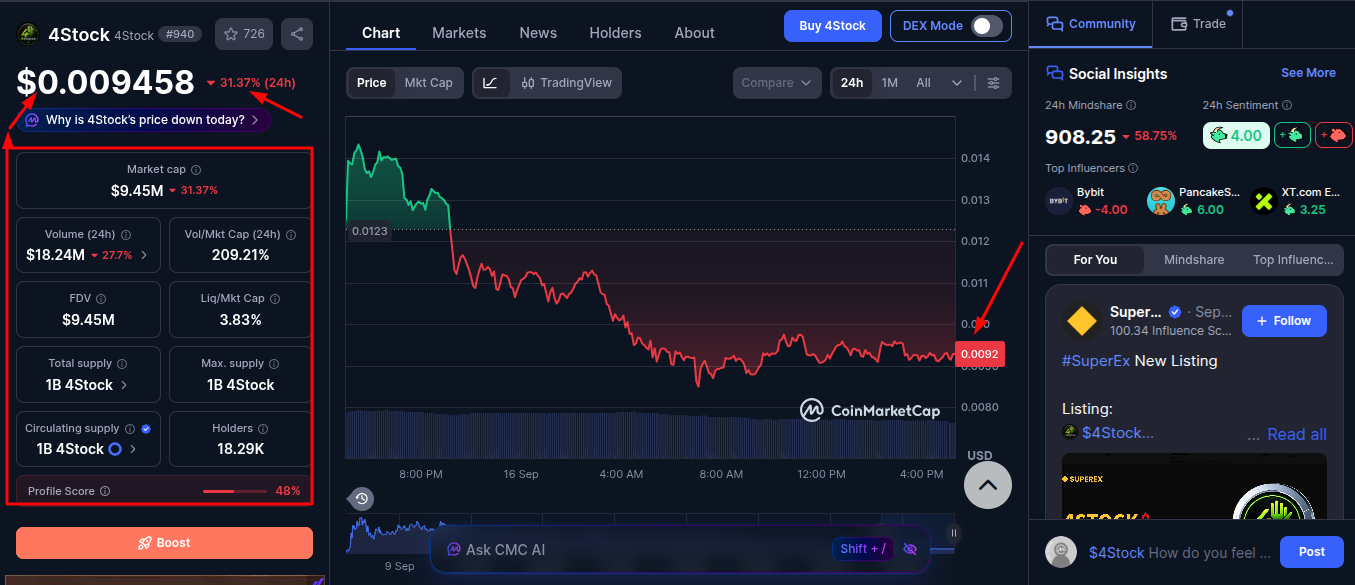
Task: Click #SuperEx hashtag link
Action: tap(1096, 361)
